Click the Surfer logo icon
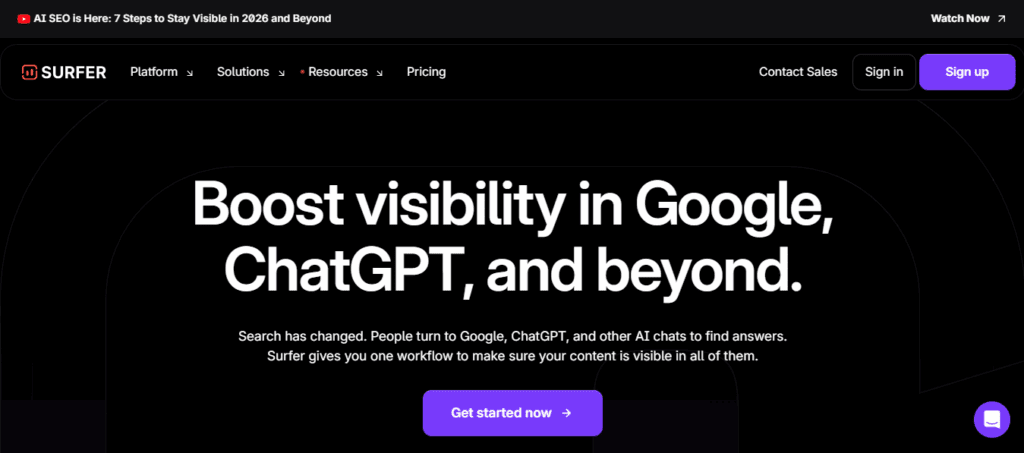Viewport: 1024px width, 453px height. click(29, 72)
